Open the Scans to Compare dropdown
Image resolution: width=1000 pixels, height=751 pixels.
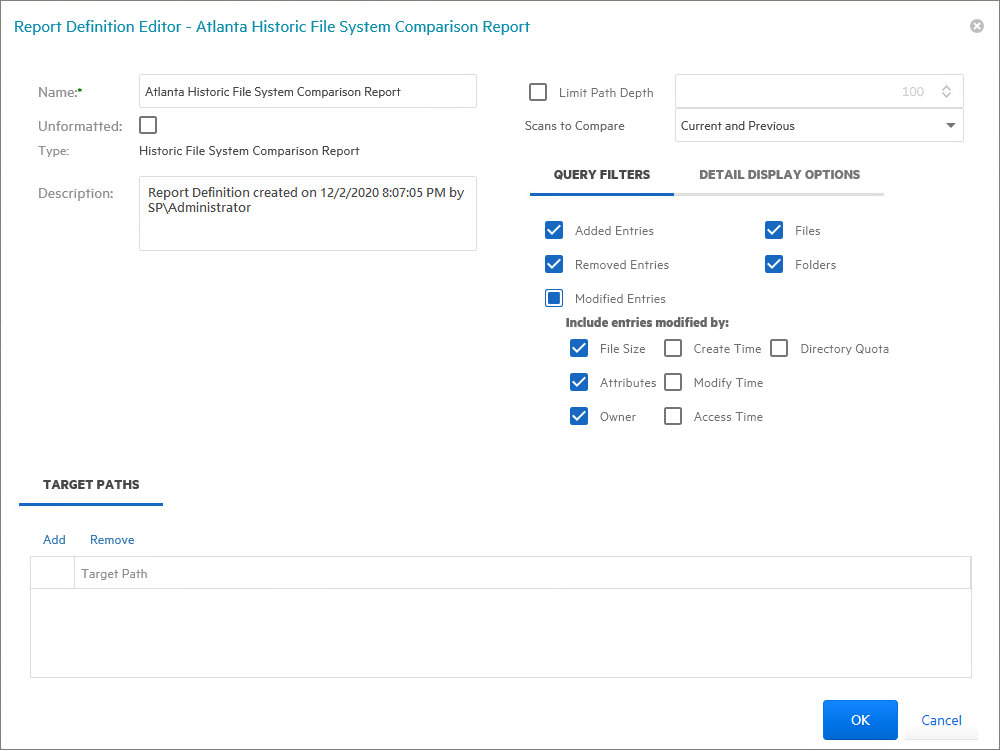[949, 126]
